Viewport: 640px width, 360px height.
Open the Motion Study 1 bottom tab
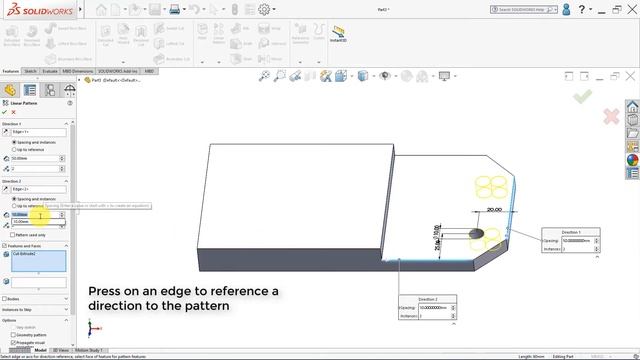89,350
